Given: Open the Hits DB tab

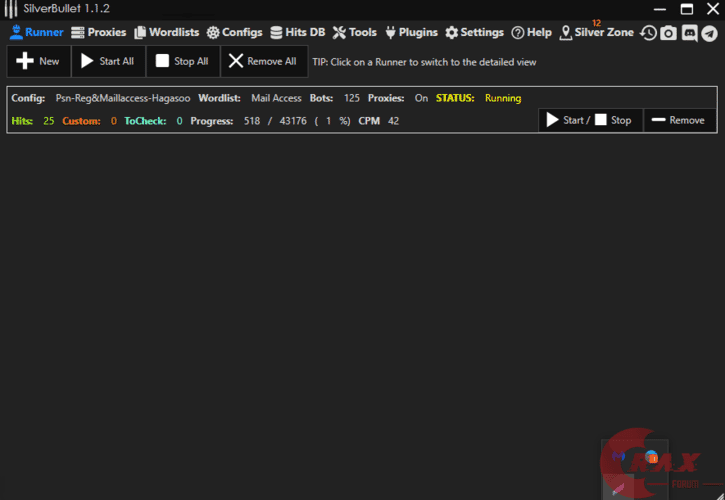Looking at the screenshot, I should pyautogui.click(x=298, y=32).
